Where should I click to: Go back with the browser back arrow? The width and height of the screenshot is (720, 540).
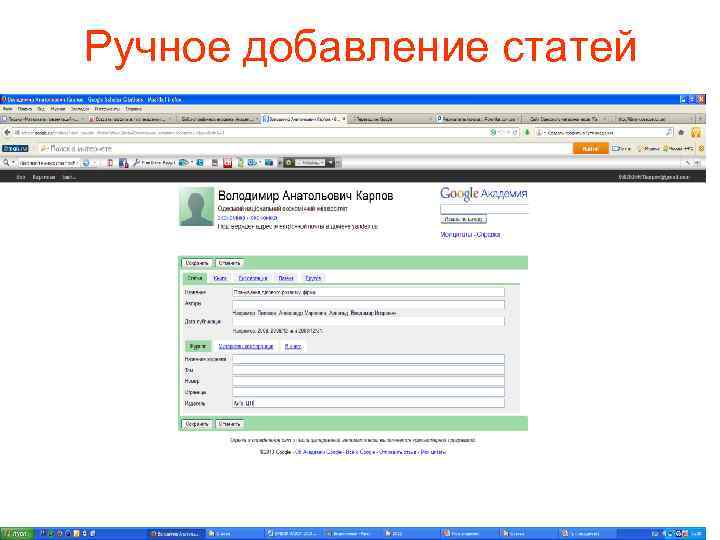7,132
